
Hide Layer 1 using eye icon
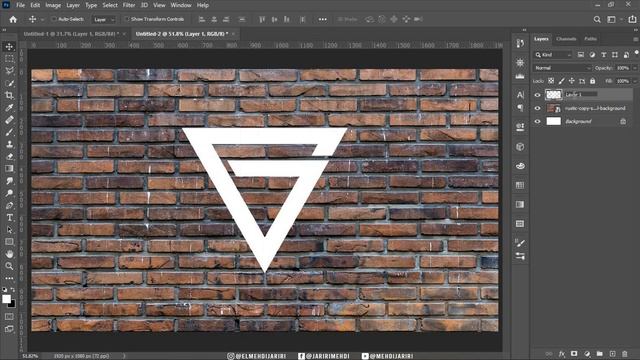[x=538, y=95]
